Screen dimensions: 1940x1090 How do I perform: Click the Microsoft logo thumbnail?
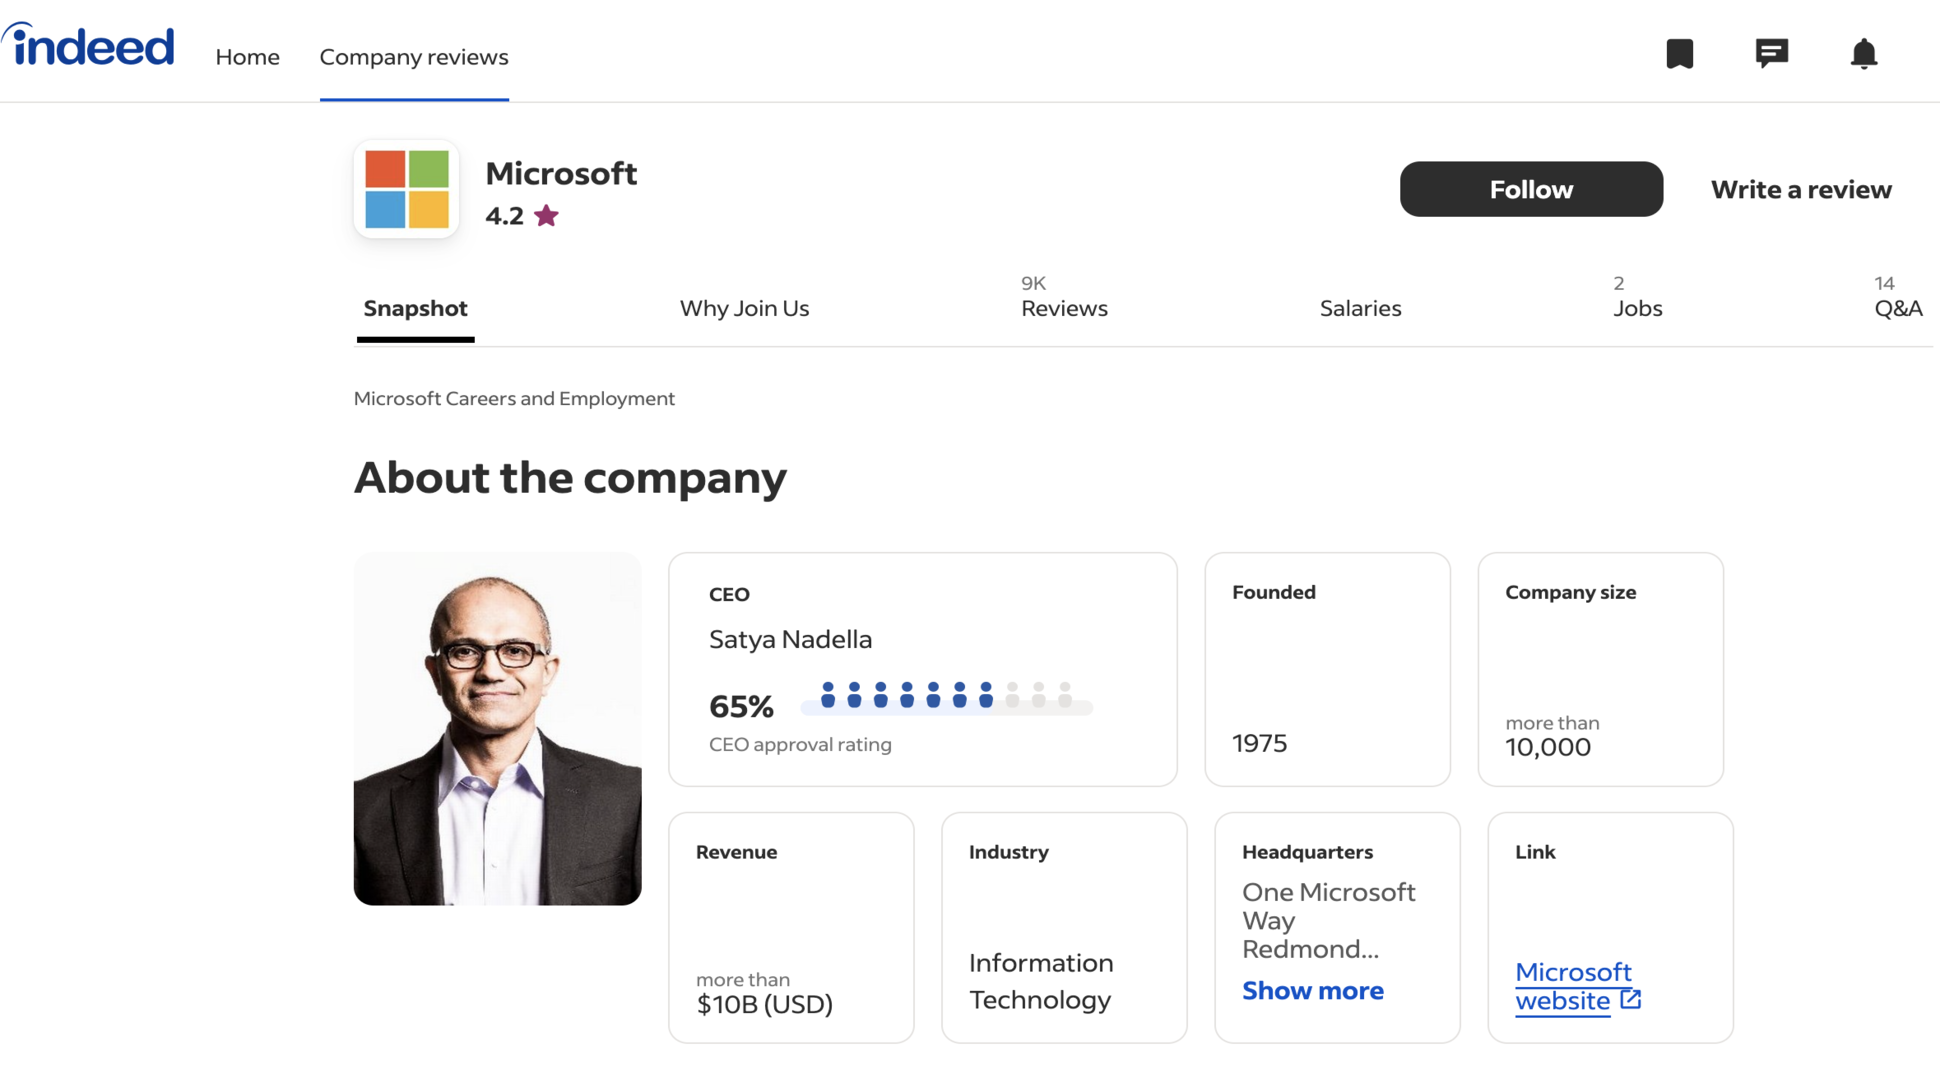coord(407,189)
